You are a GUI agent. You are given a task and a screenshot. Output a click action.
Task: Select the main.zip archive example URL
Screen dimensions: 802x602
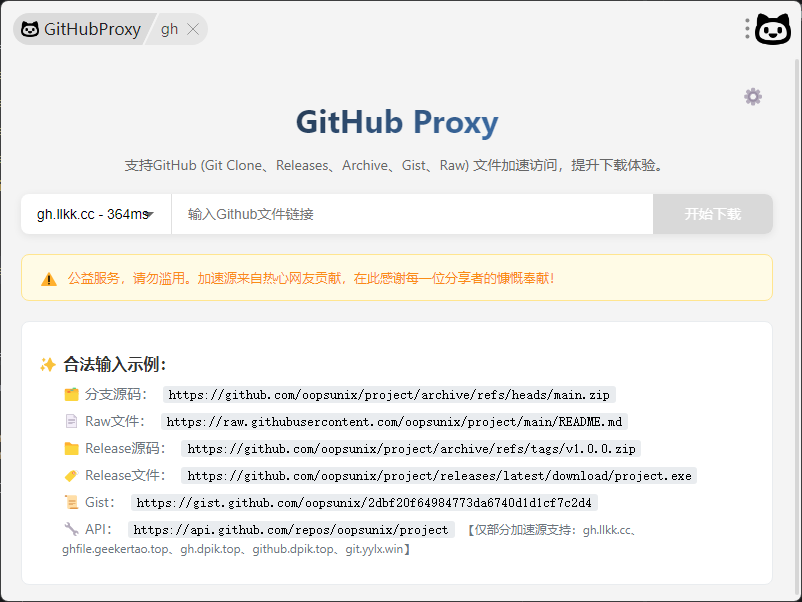pyautogui.click(x=389, y=395)
